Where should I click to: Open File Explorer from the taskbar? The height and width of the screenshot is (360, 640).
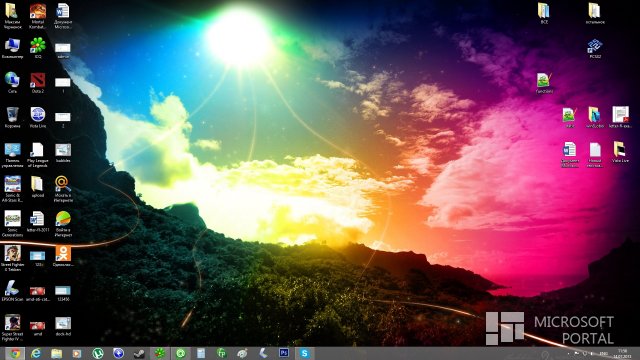click(56, 353)
